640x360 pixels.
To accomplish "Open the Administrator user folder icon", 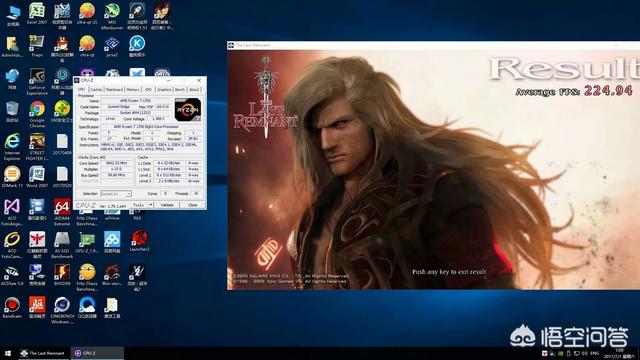I will coord(12,46).
